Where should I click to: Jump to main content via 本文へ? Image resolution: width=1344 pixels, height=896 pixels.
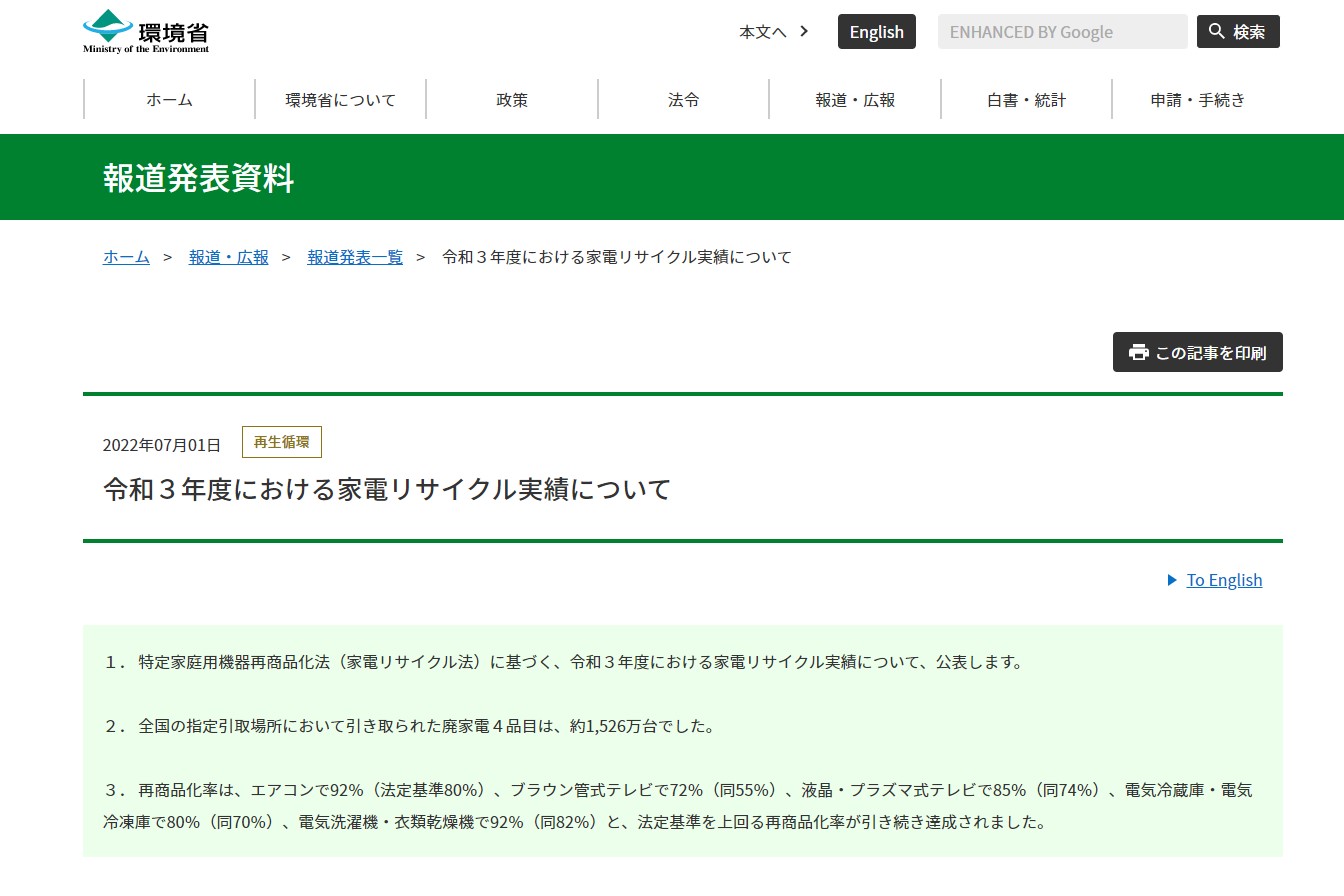pyautogui.click(x=762, y=32)
